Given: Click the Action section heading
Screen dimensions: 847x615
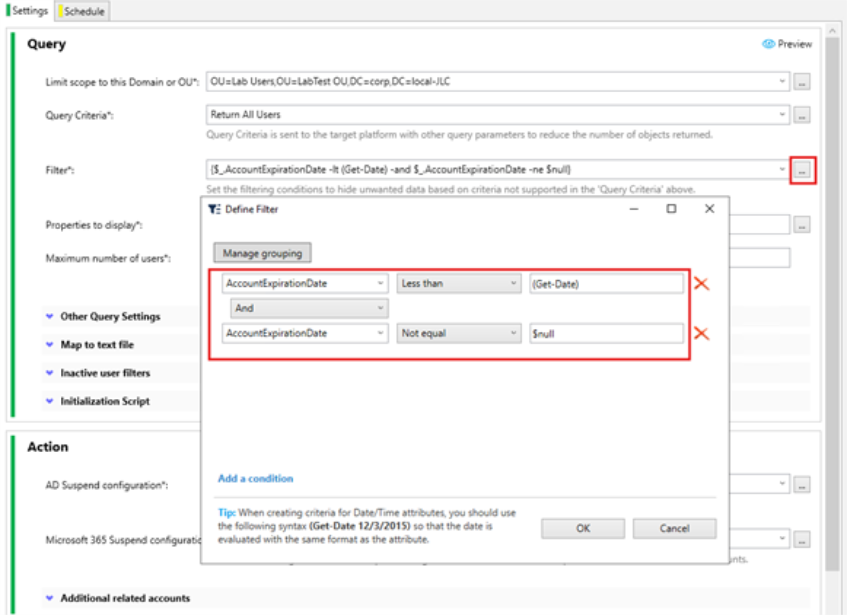Looking at the screenshot, I should click(x=48, y=447).
